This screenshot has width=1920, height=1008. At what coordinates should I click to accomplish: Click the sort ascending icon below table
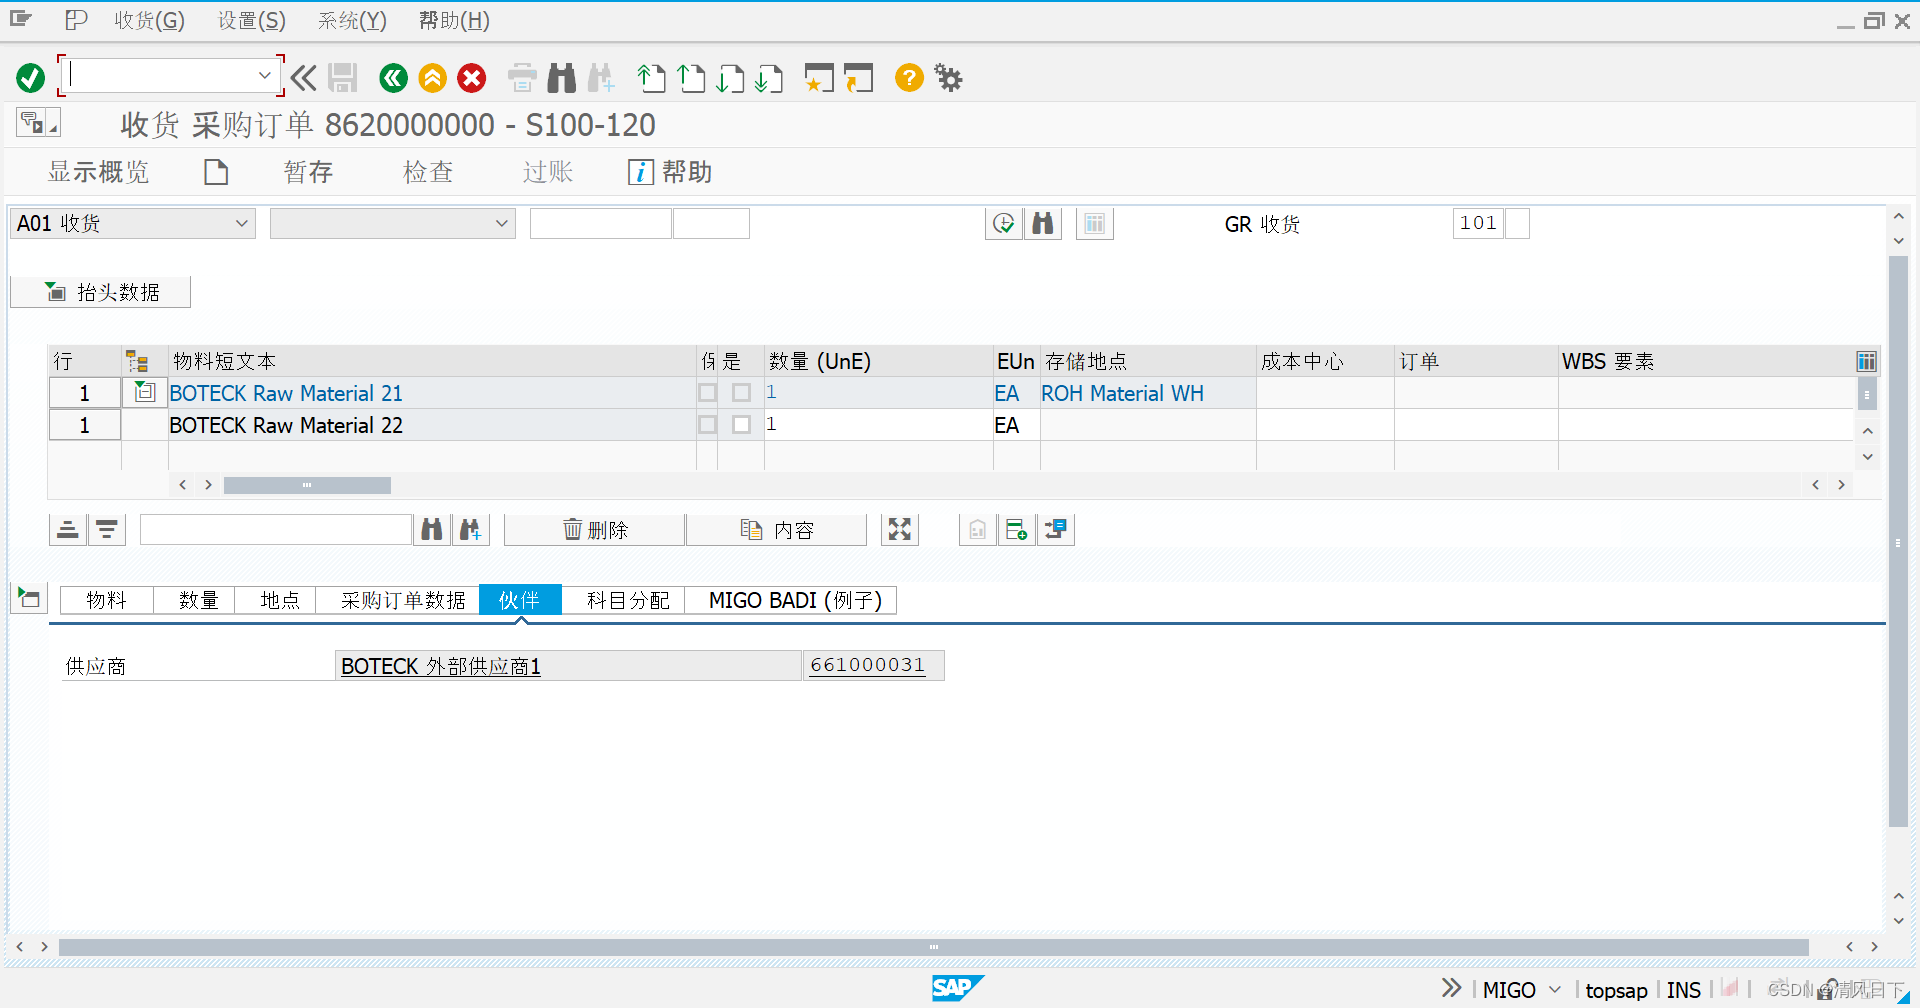(68, 529)
